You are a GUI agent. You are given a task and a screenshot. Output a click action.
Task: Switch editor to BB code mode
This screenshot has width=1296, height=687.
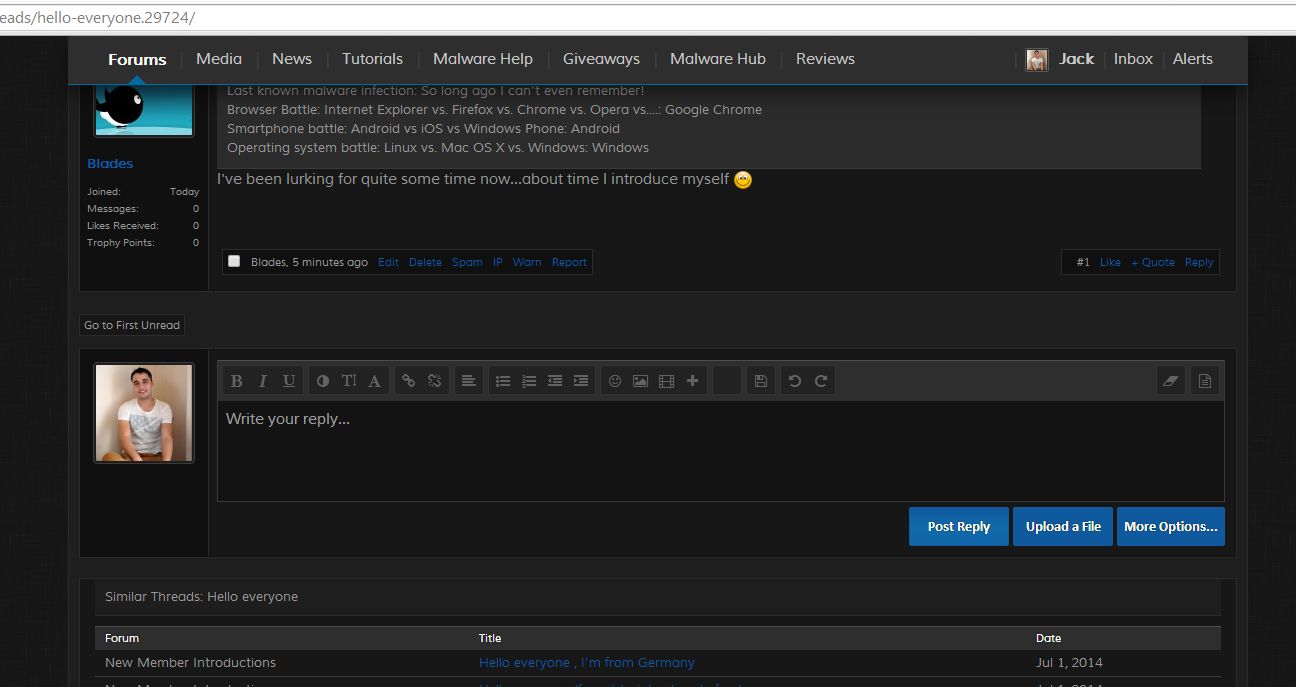(1205, 381)
